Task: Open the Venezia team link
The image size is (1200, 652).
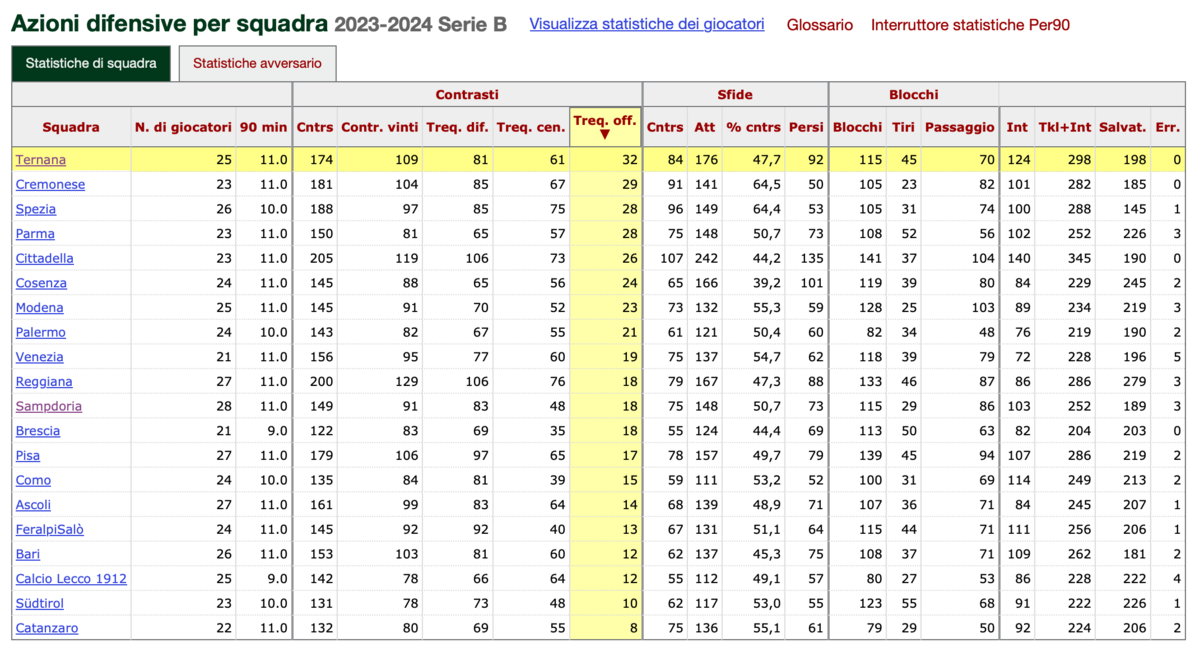Action: tap(39, 357)
